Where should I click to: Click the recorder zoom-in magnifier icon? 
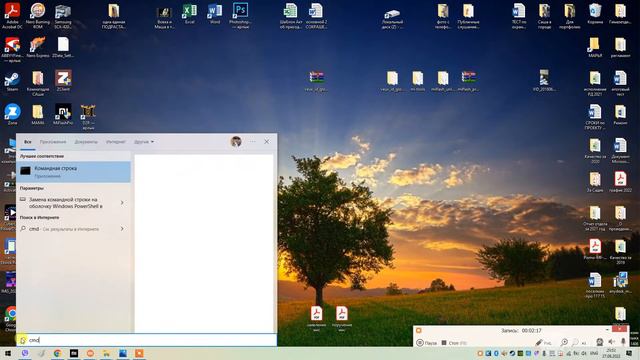pyautogui.click(x=564, y=342)
